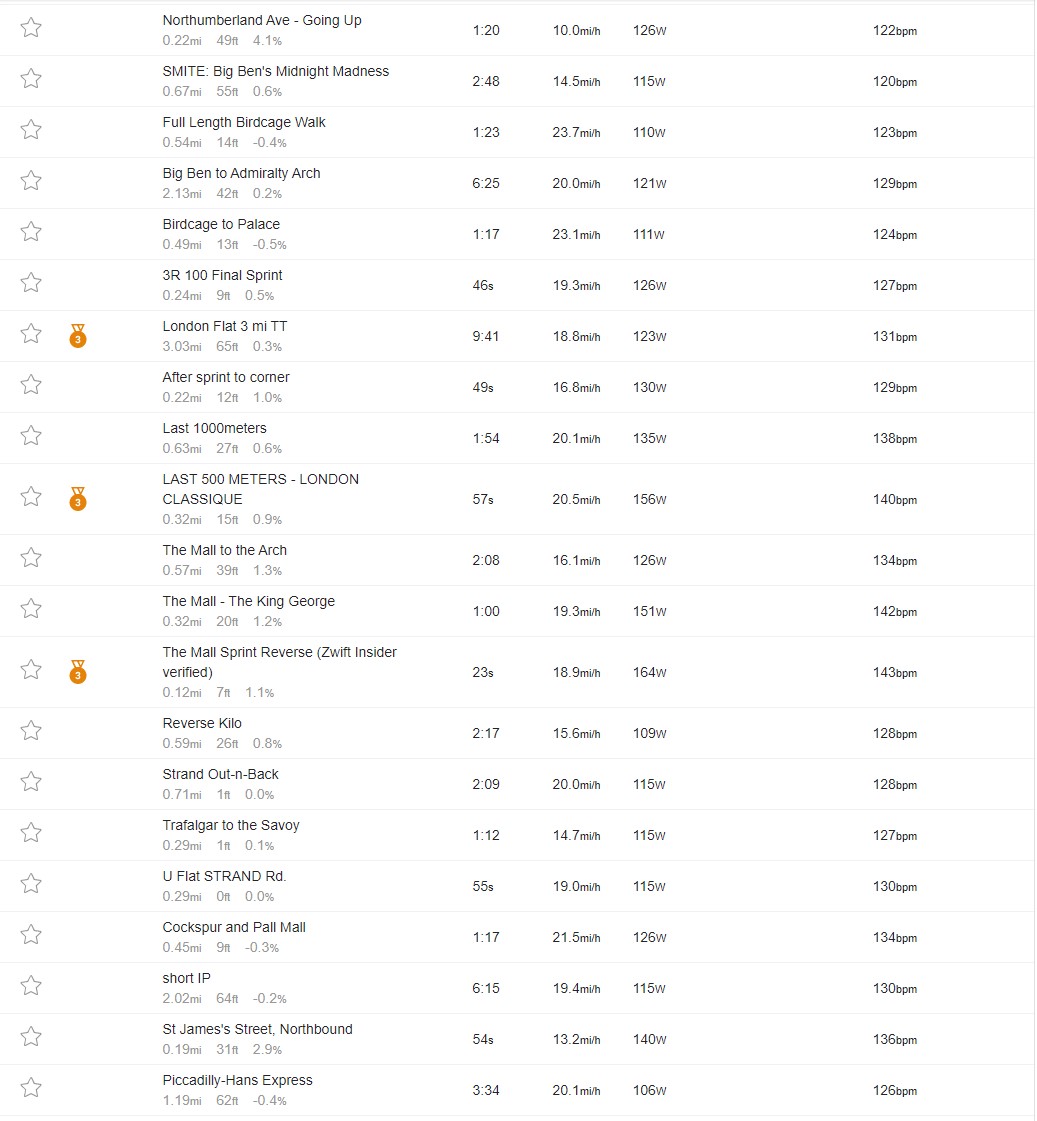The width and height of the screenshot is (1037, 1121).
Task: Open Big Ben to Admiralty Arch segment
Action: point(242,173)
